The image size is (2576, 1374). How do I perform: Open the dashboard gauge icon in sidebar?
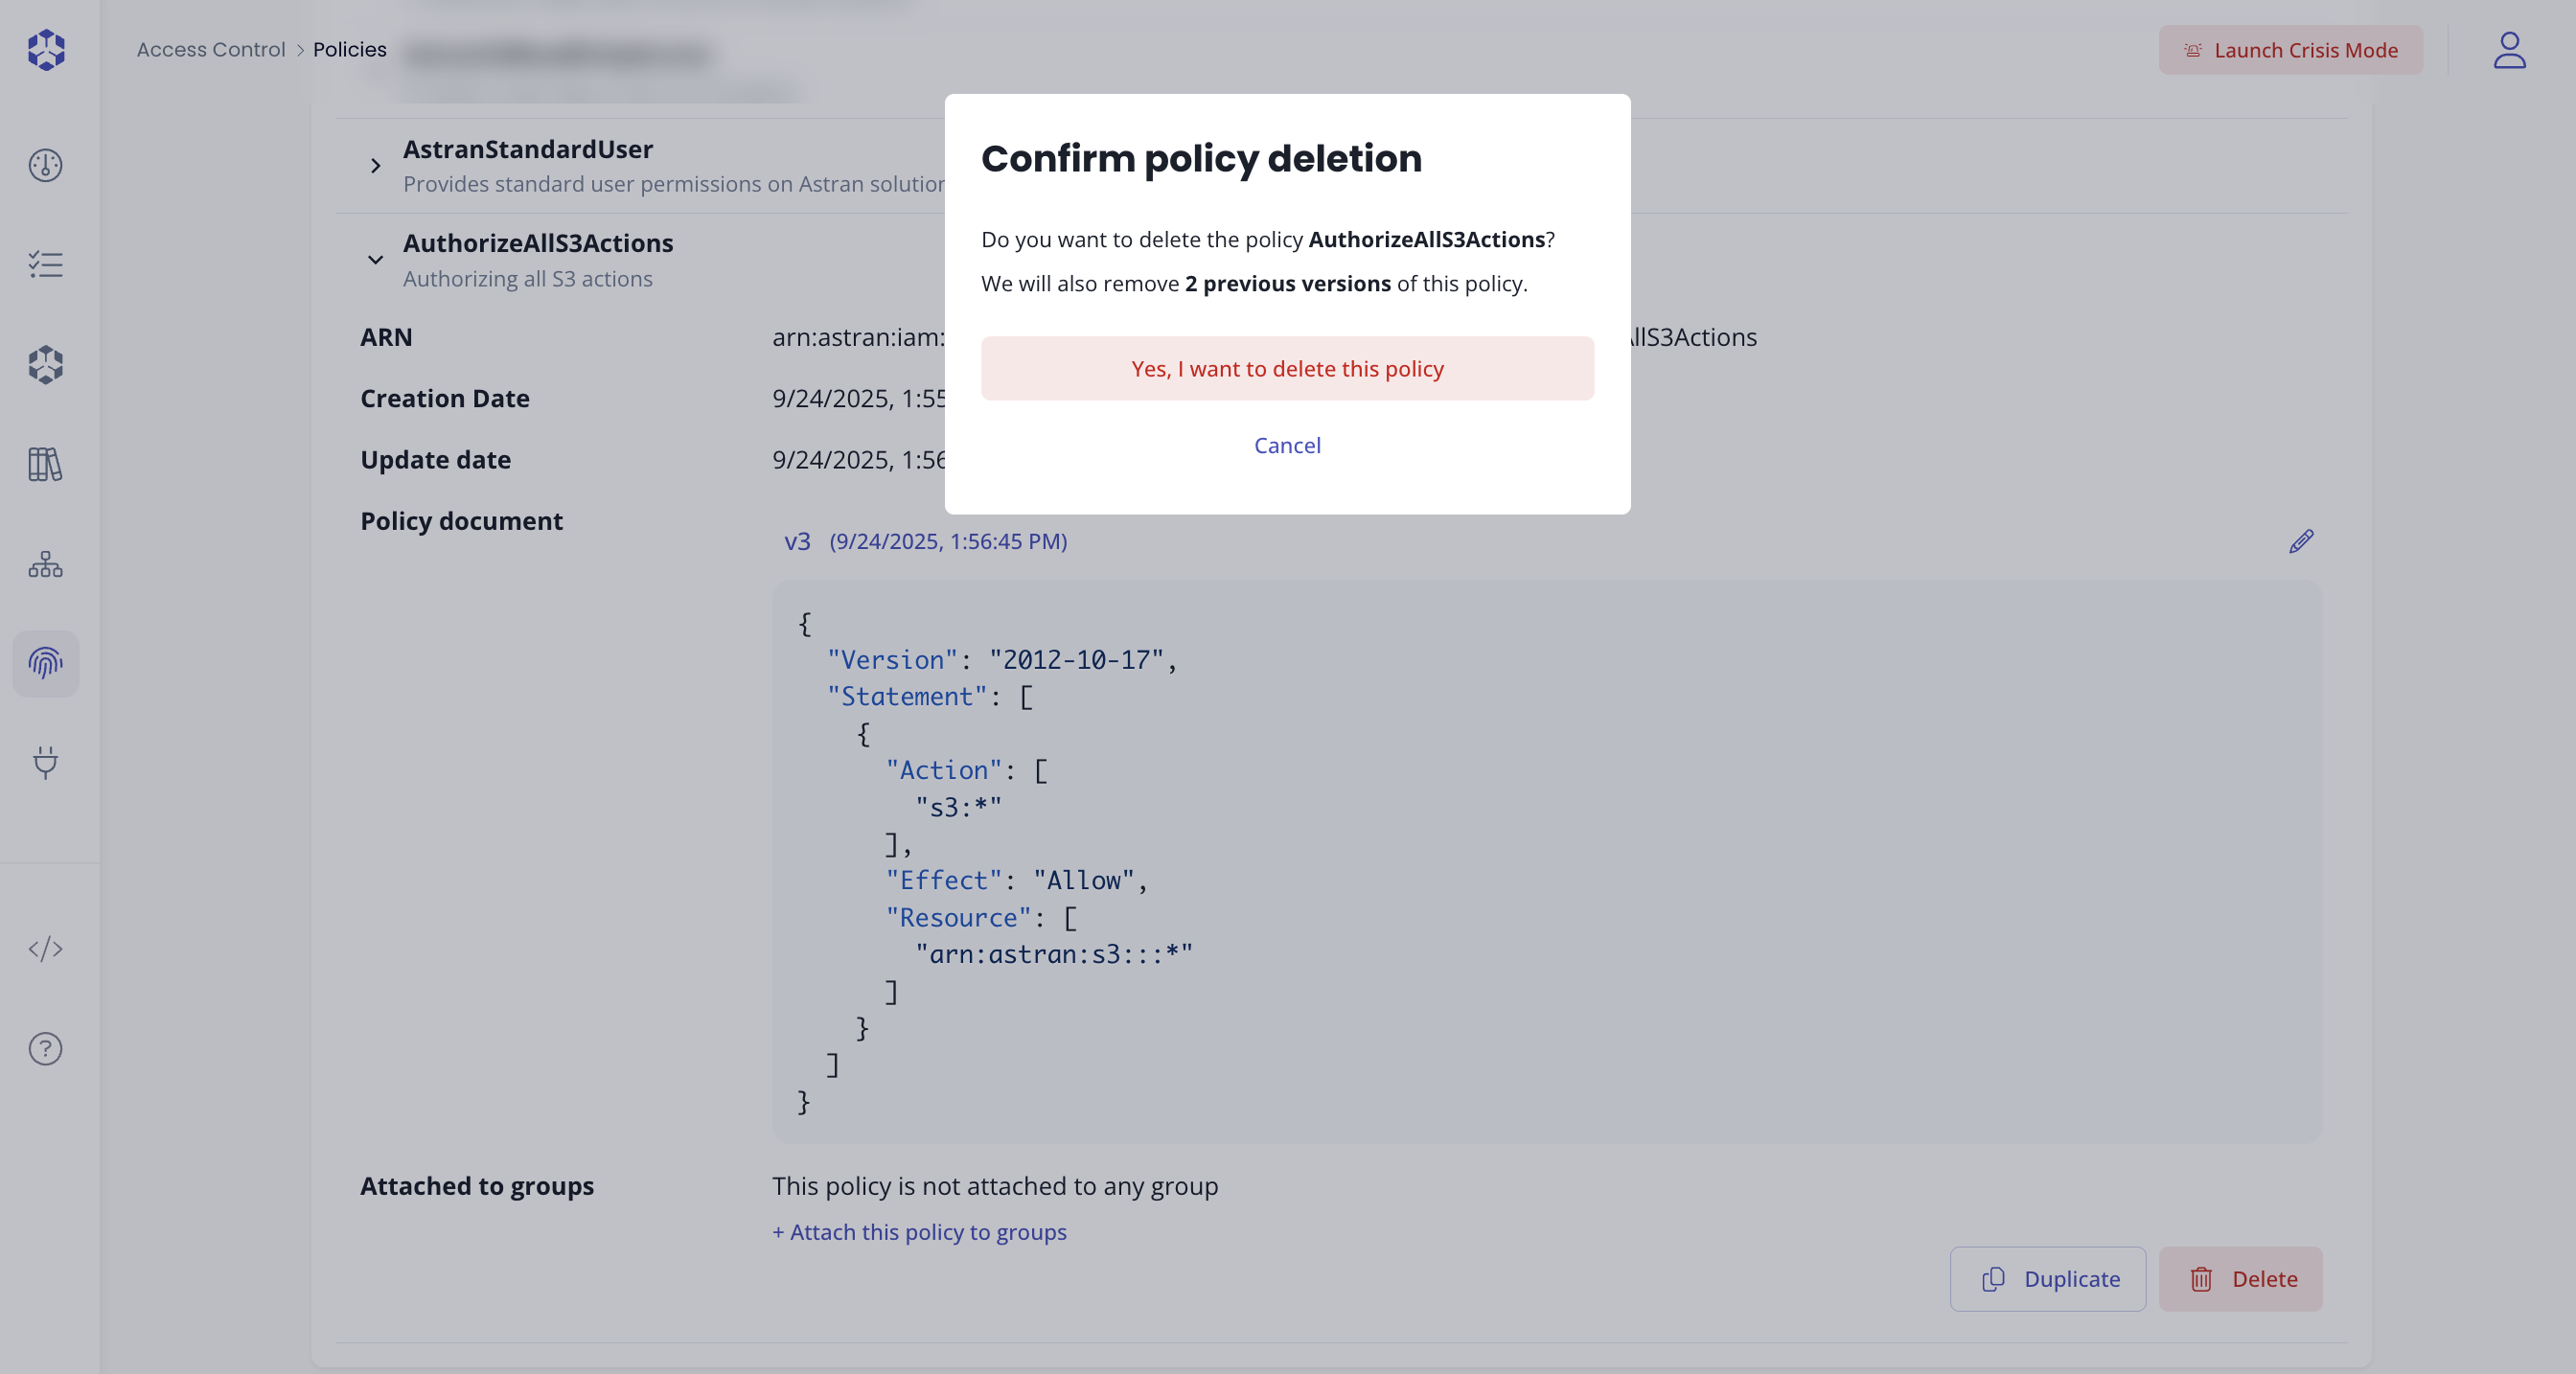tap(46, 165)
